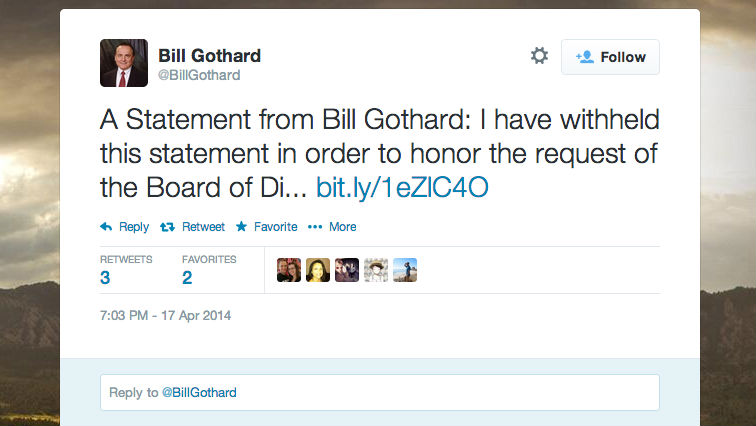Open the Bill Gothard display name
Screen dimensions: 756x426
[x=209, y=54]
